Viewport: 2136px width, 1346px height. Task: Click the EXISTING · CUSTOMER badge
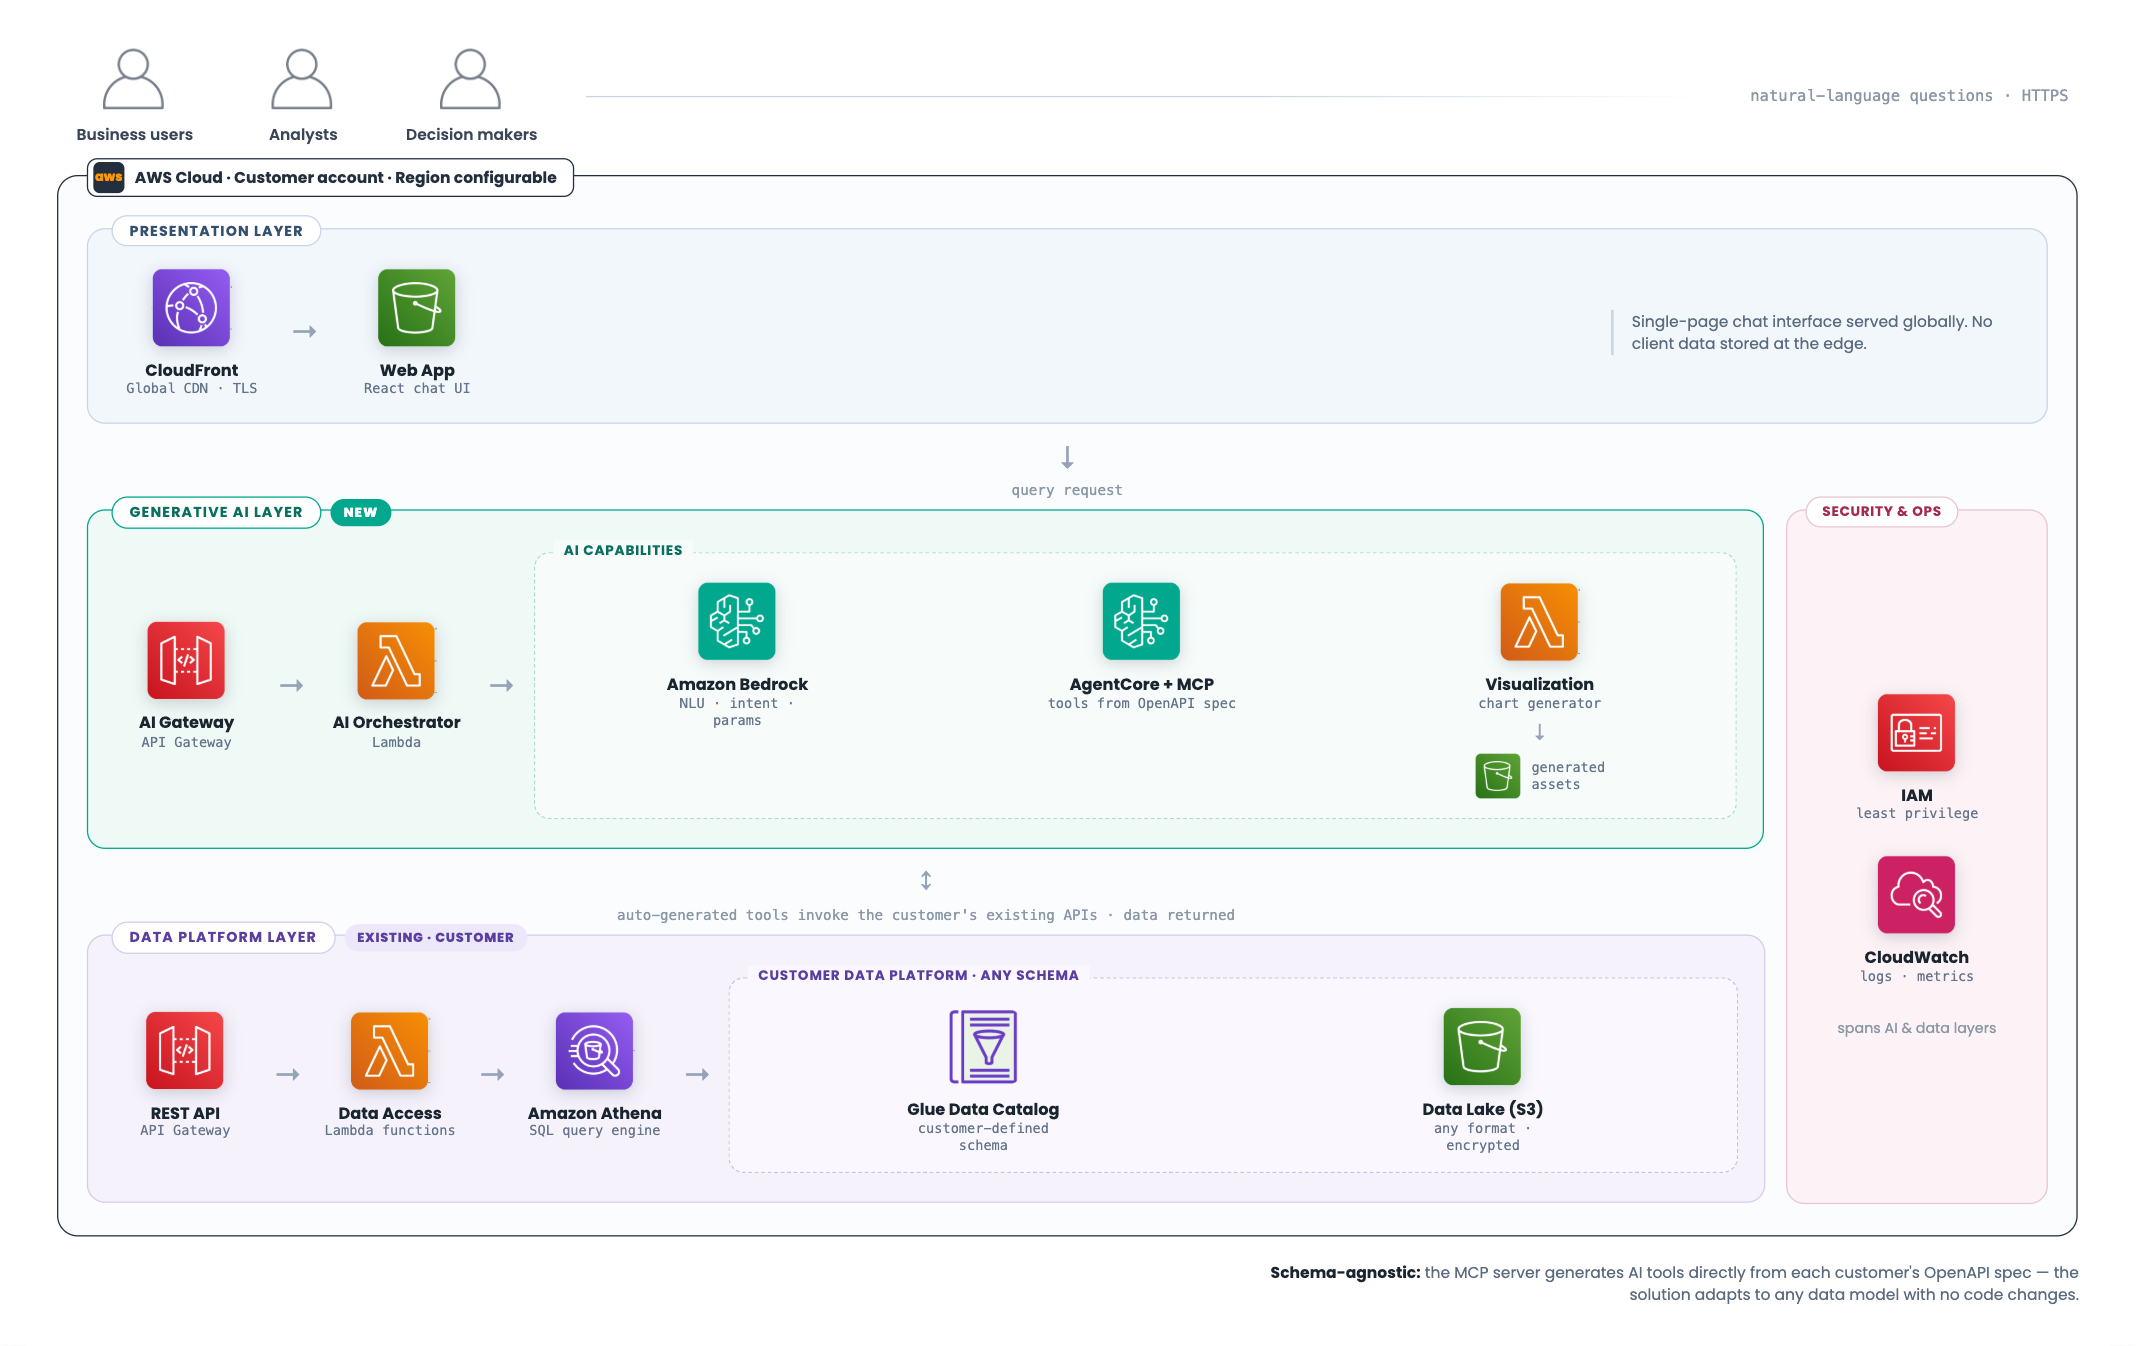tap(435, 937)
